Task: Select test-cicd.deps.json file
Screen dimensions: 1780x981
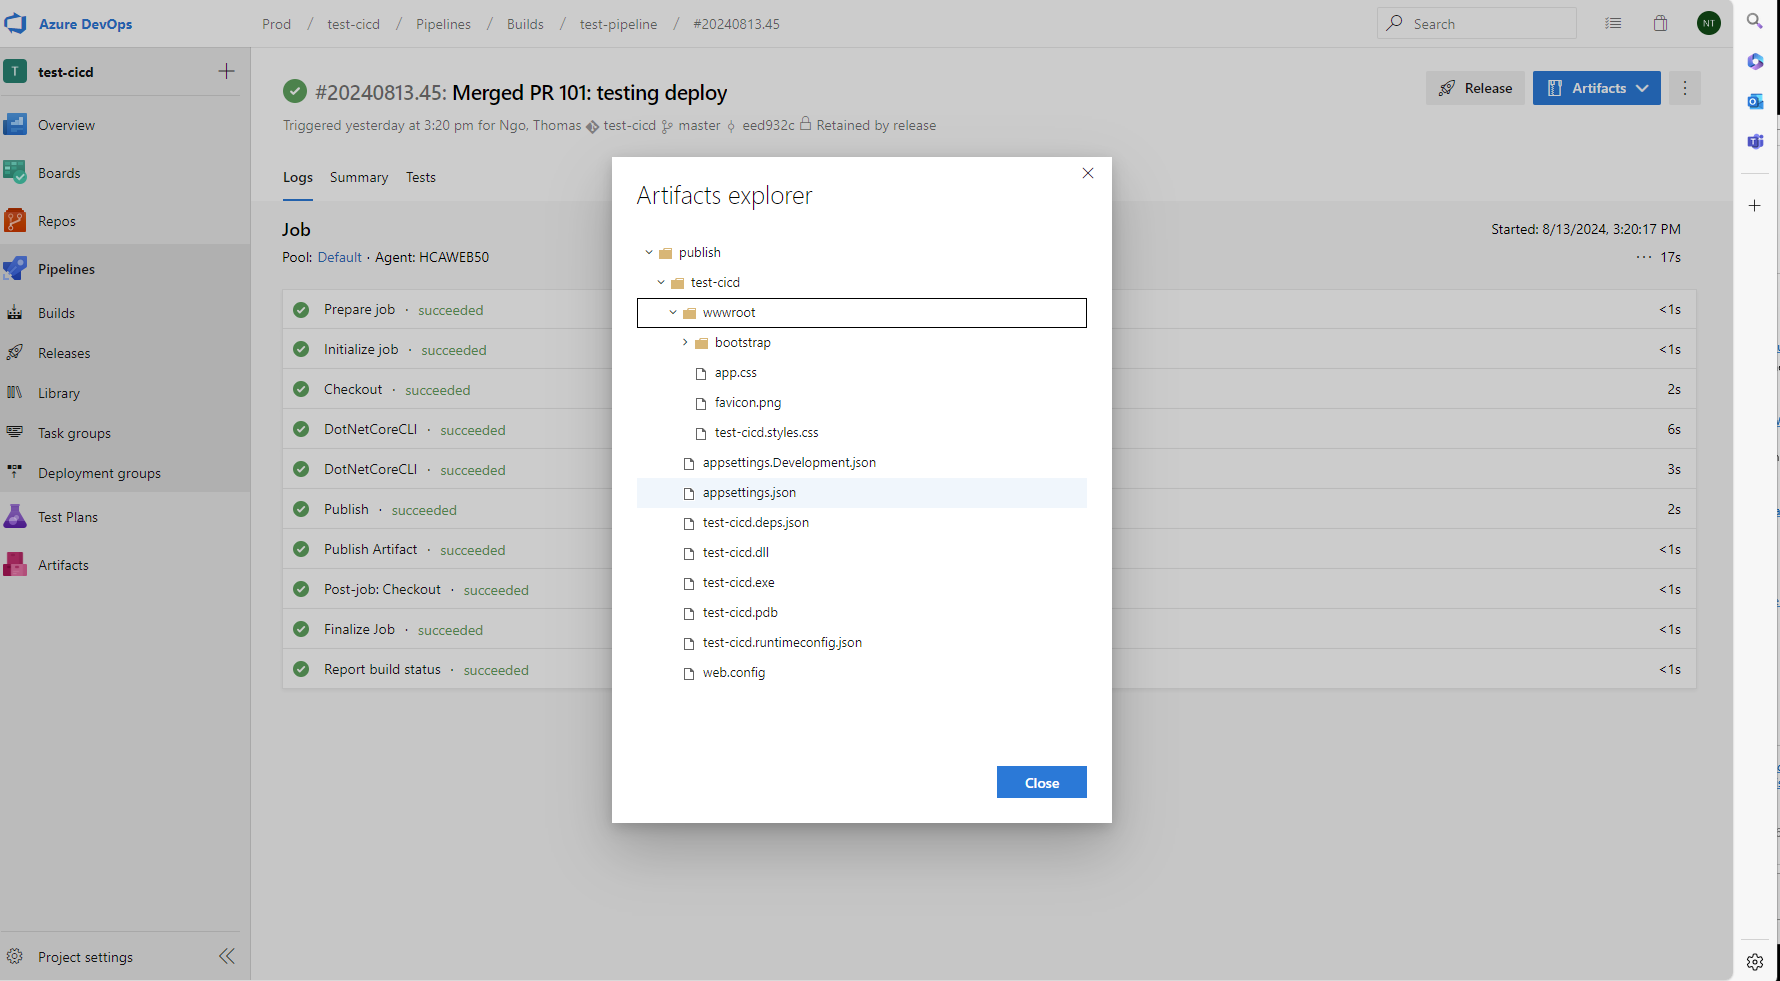Action: [862, 523]
